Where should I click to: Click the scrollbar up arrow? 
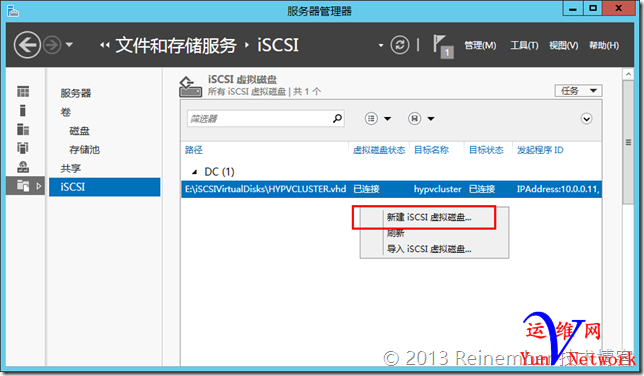[628, 74]
